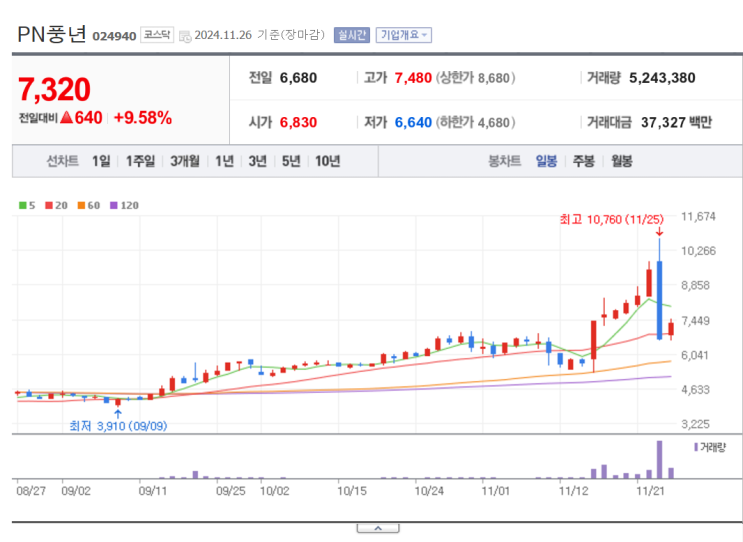Select the 1일 line chart tab

coord(101,161)
